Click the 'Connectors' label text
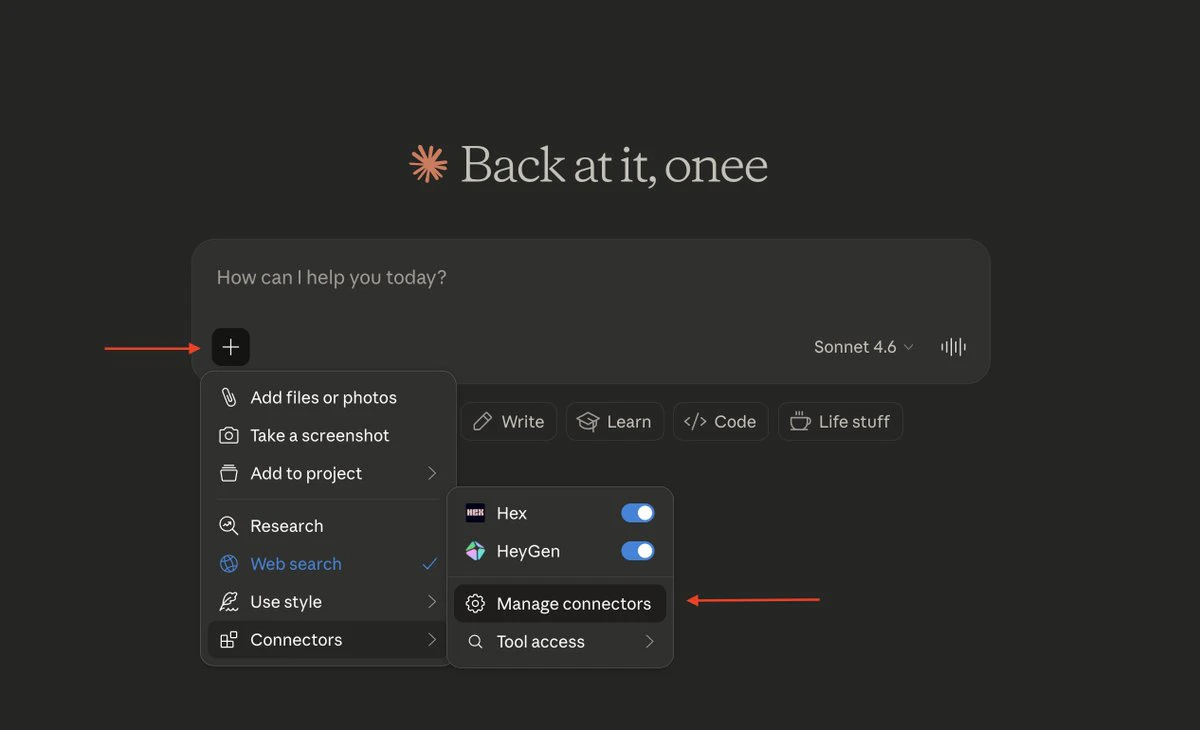Screen dimensions: 1200x730 tap(296, 640)
